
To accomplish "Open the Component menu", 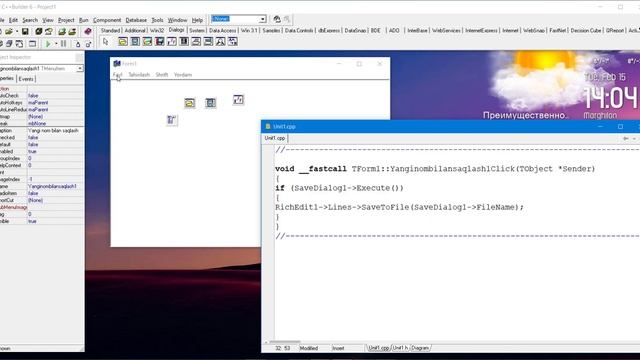I will 107,20.
